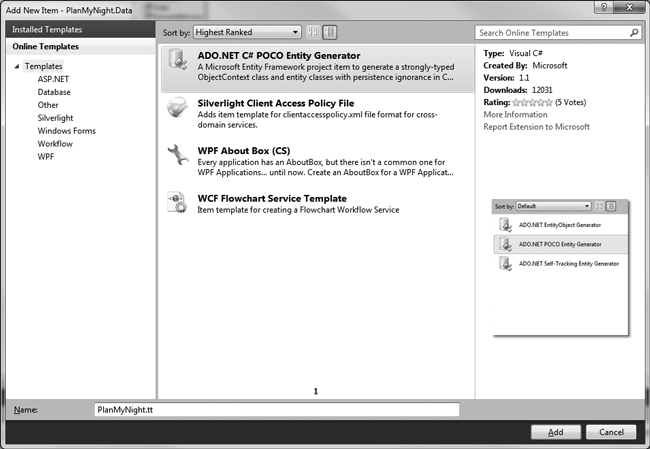
Task: Click the Cancel button
Action: tap(611, 432)
